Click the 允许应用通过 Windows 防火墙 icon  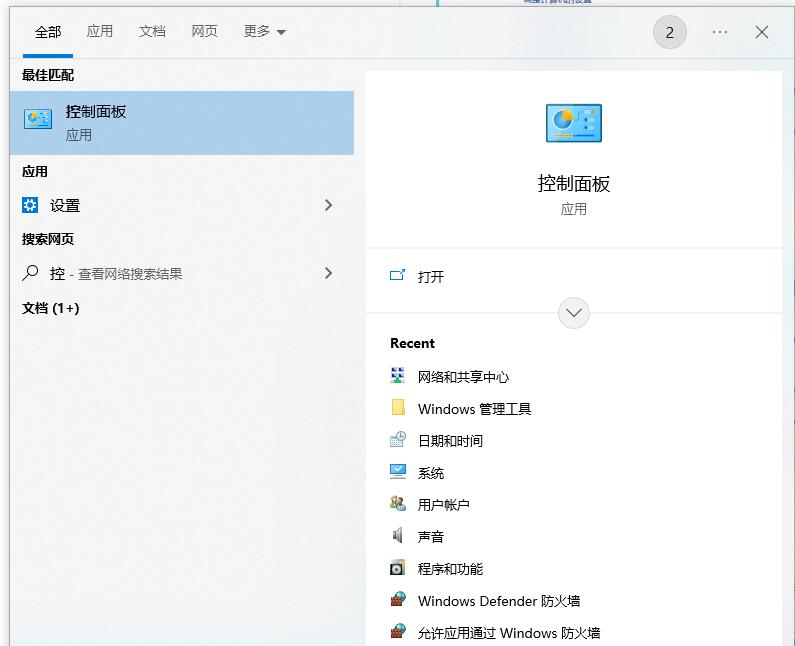[398, 631]
